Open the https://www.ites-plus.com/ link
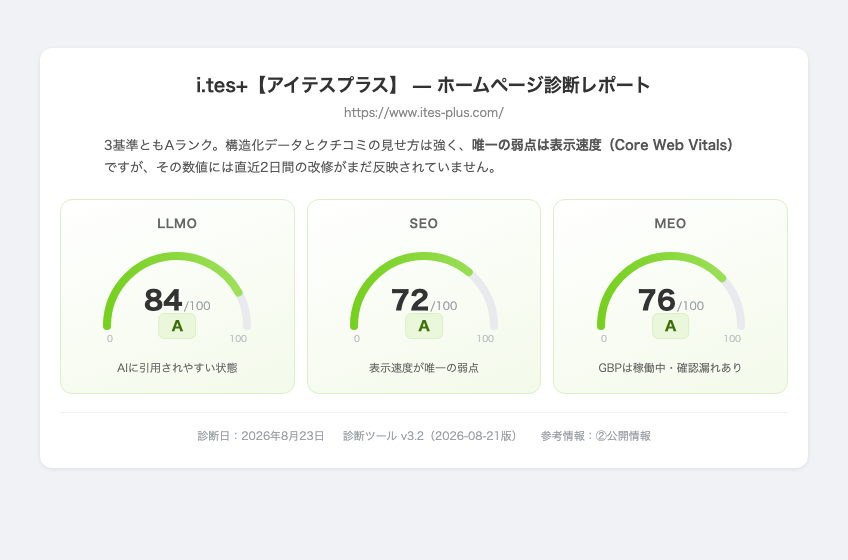This screenshot has width=848, height=560. 423,113
